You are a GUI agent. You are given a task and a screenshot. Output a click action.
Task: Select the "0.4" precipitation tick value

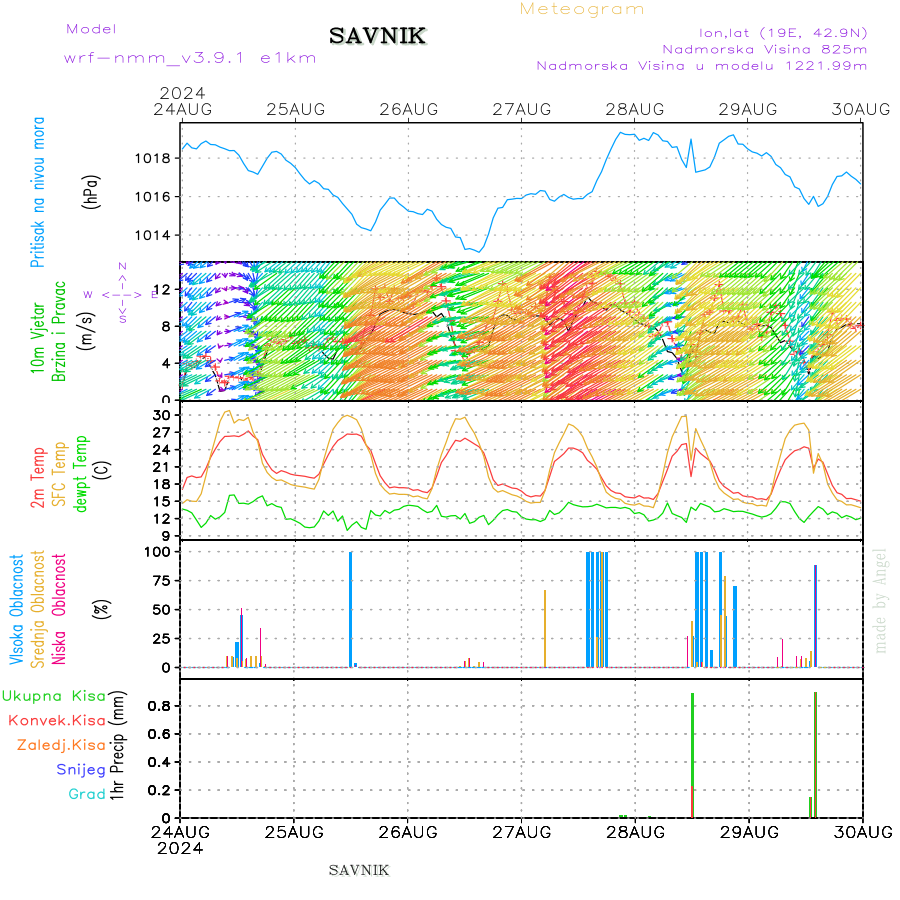pyautogui.click(x=159, y=762)
